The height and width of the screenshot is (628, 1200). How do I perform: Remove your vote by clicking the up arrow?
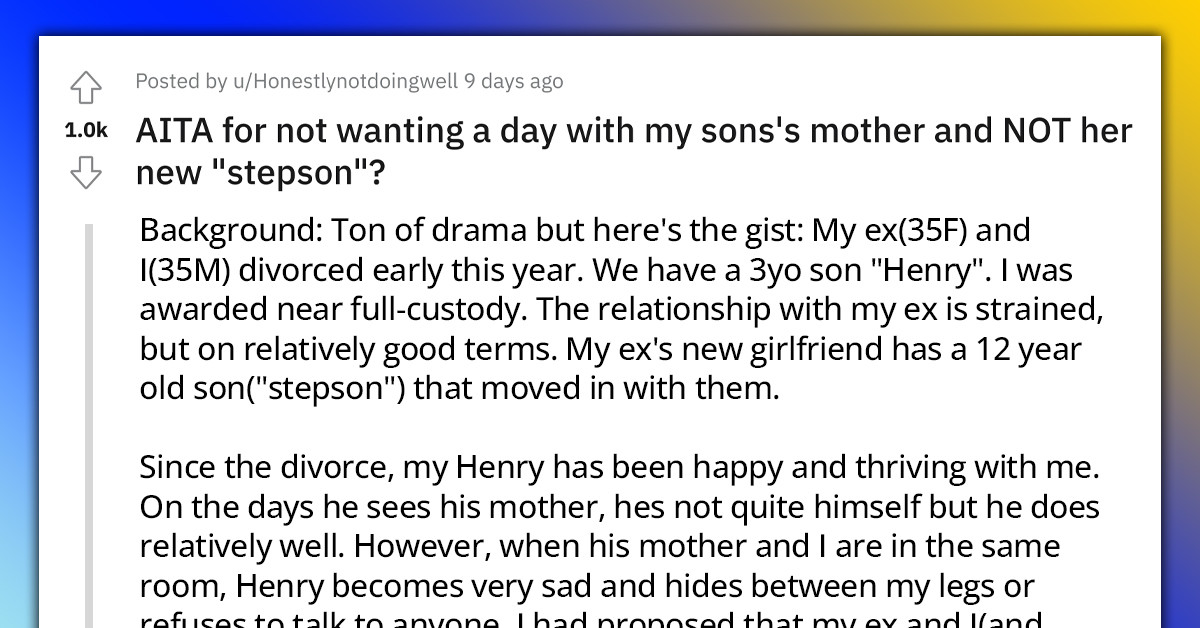[x=86, y=88]
